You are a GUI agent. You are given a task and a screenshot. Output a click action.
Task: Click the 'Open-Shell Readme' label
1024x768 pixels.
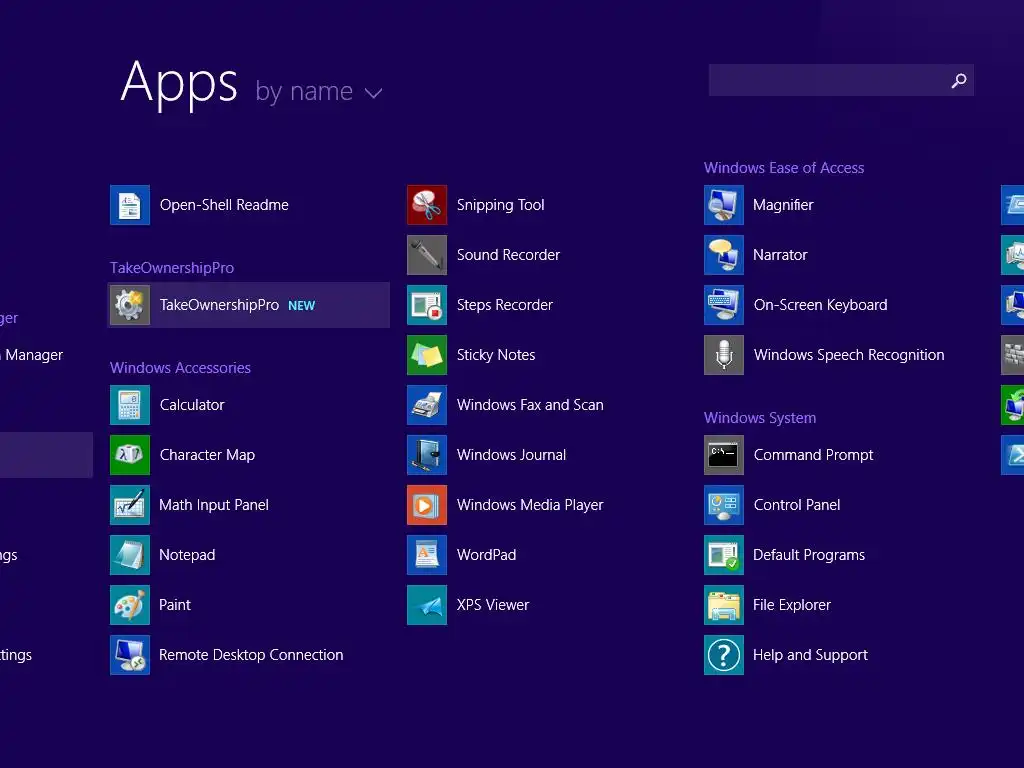[224, 205]
